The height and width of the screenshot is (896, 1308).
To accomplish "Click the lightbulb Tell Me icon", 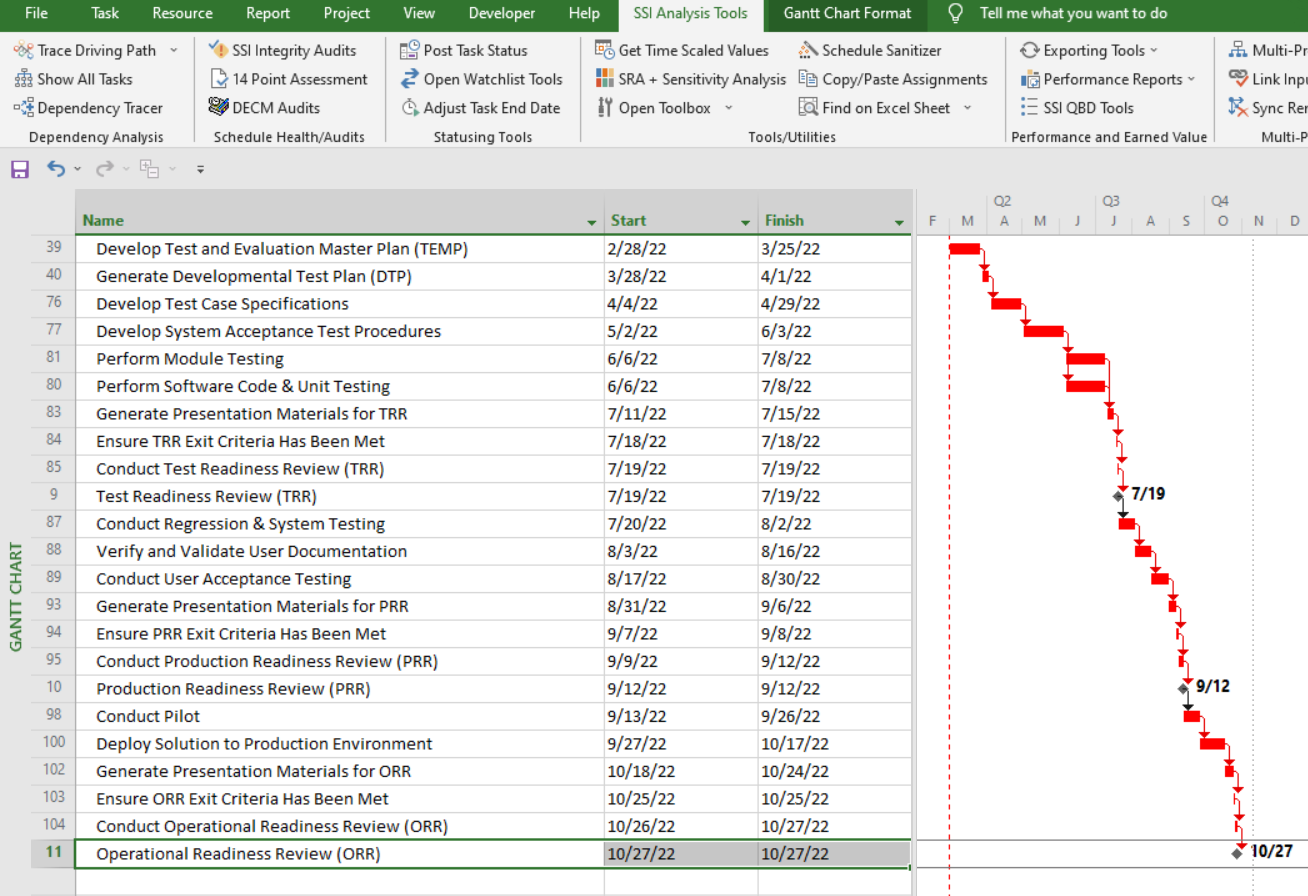I will point(956,13).
